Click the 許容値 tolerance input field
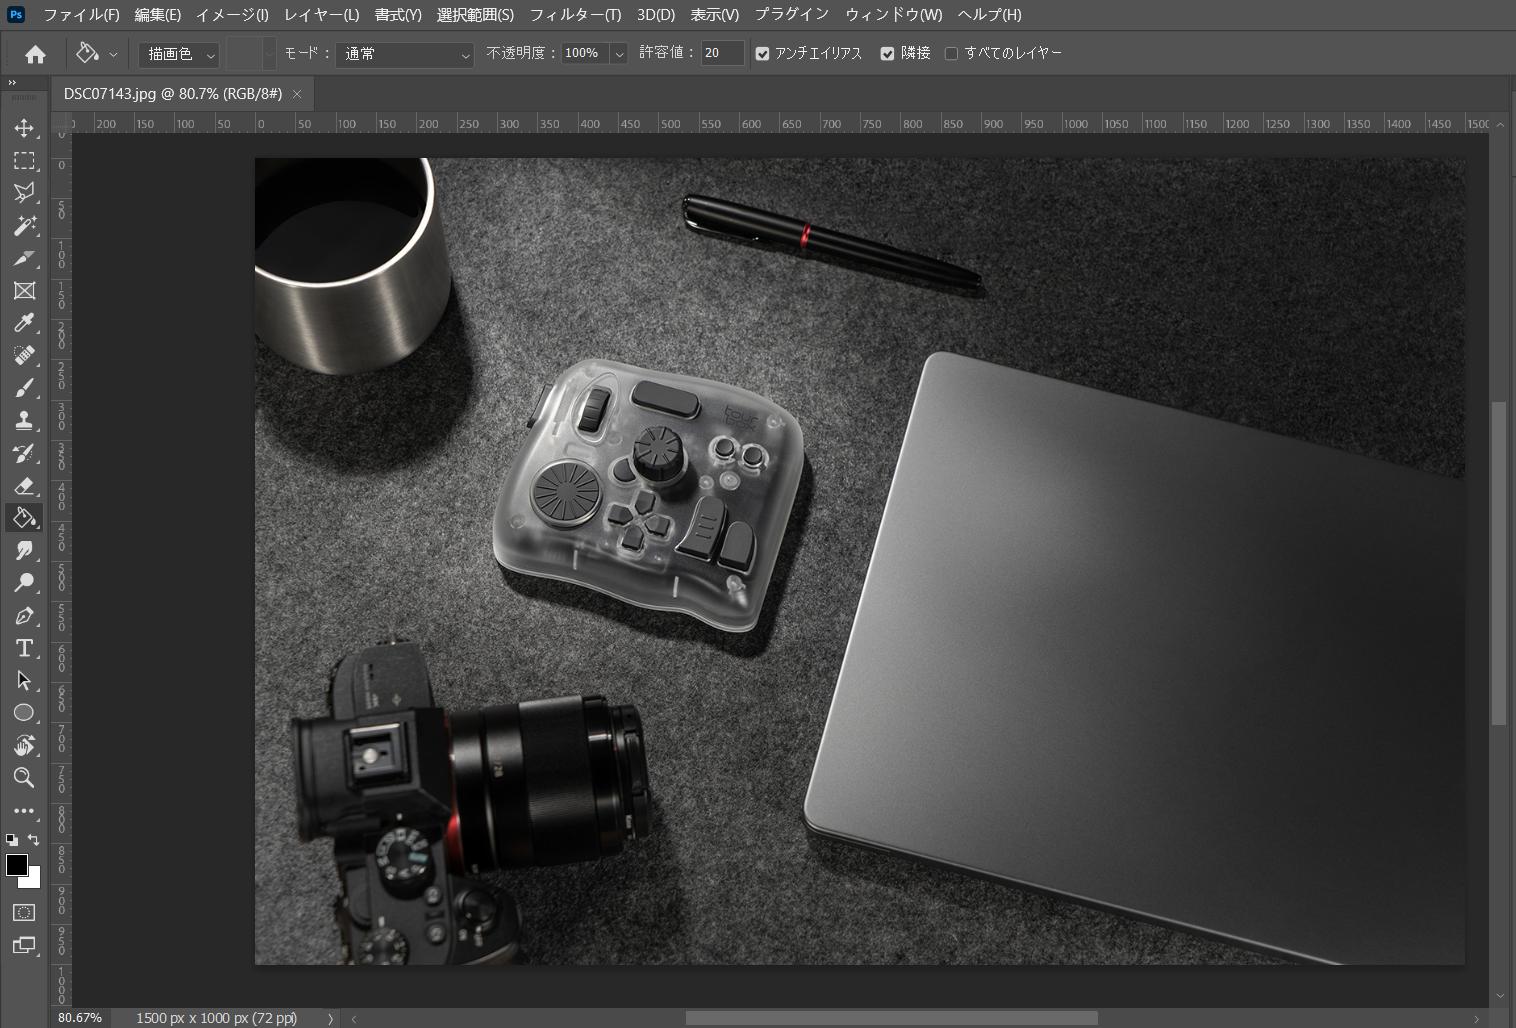This screenshot has width=1516, height=1028. point(722,54)
